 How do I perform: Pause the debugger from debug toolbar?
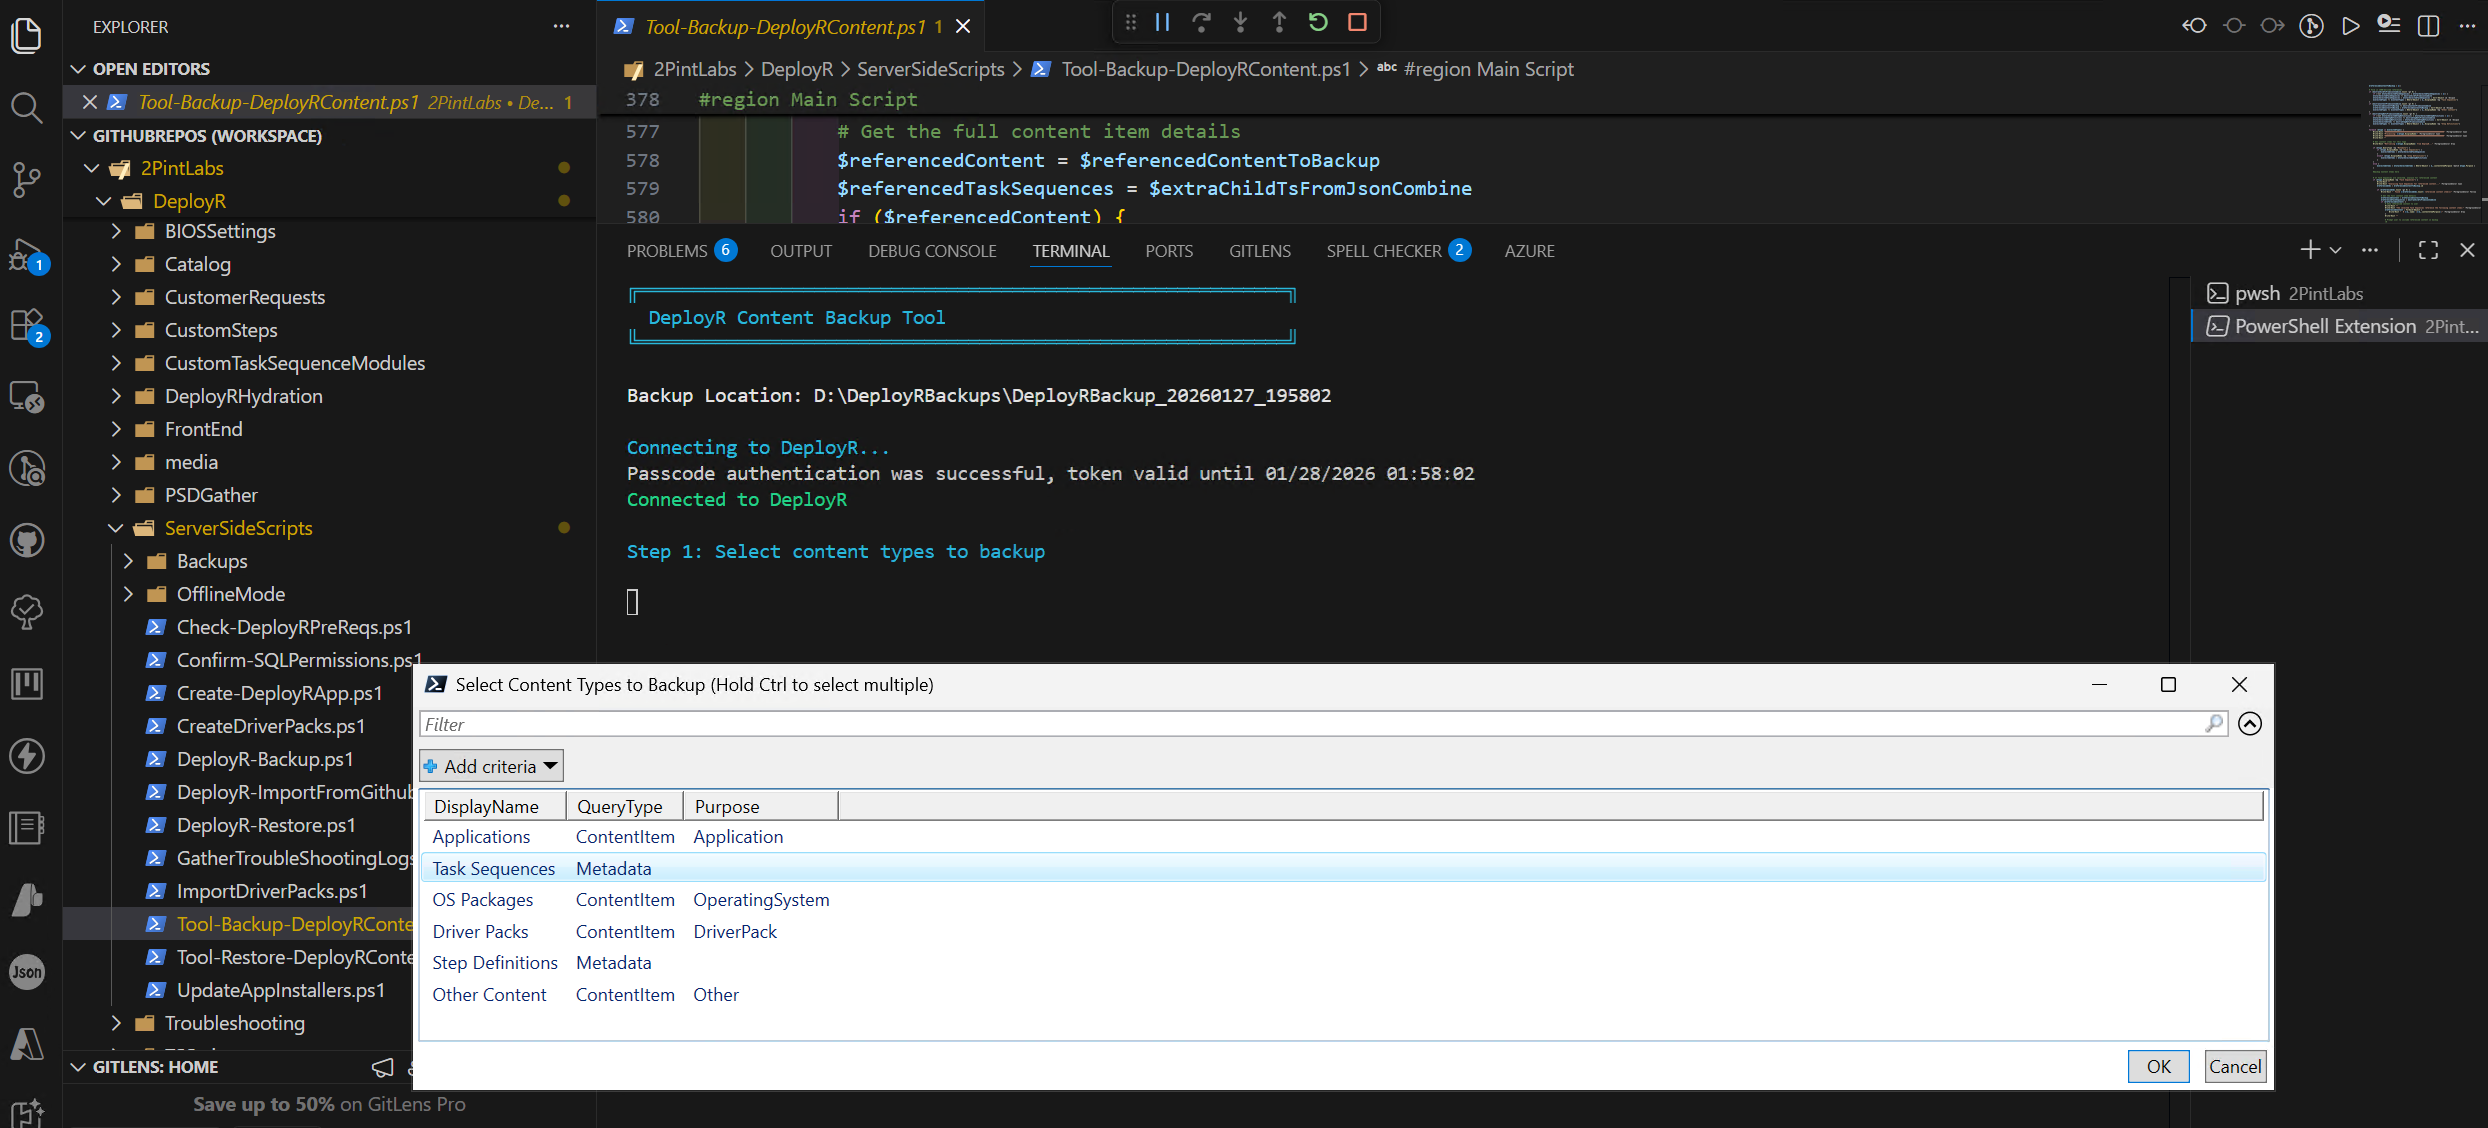(x=1162, y=22)
